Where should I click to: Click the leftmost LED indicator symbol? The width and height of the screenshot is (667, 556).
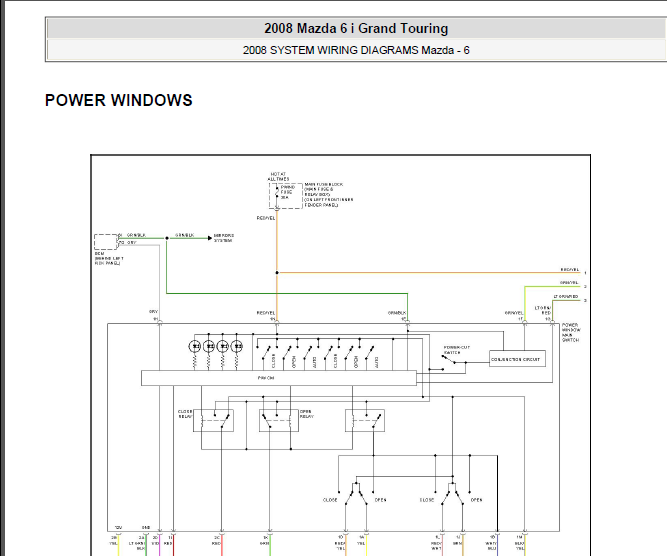pos(195,347)
